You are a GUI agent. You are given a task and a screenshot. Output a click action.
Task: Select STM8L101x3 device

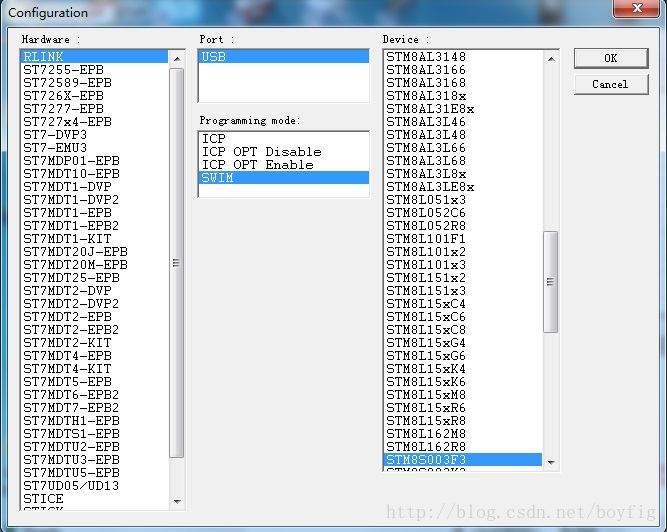pos(463,265)
